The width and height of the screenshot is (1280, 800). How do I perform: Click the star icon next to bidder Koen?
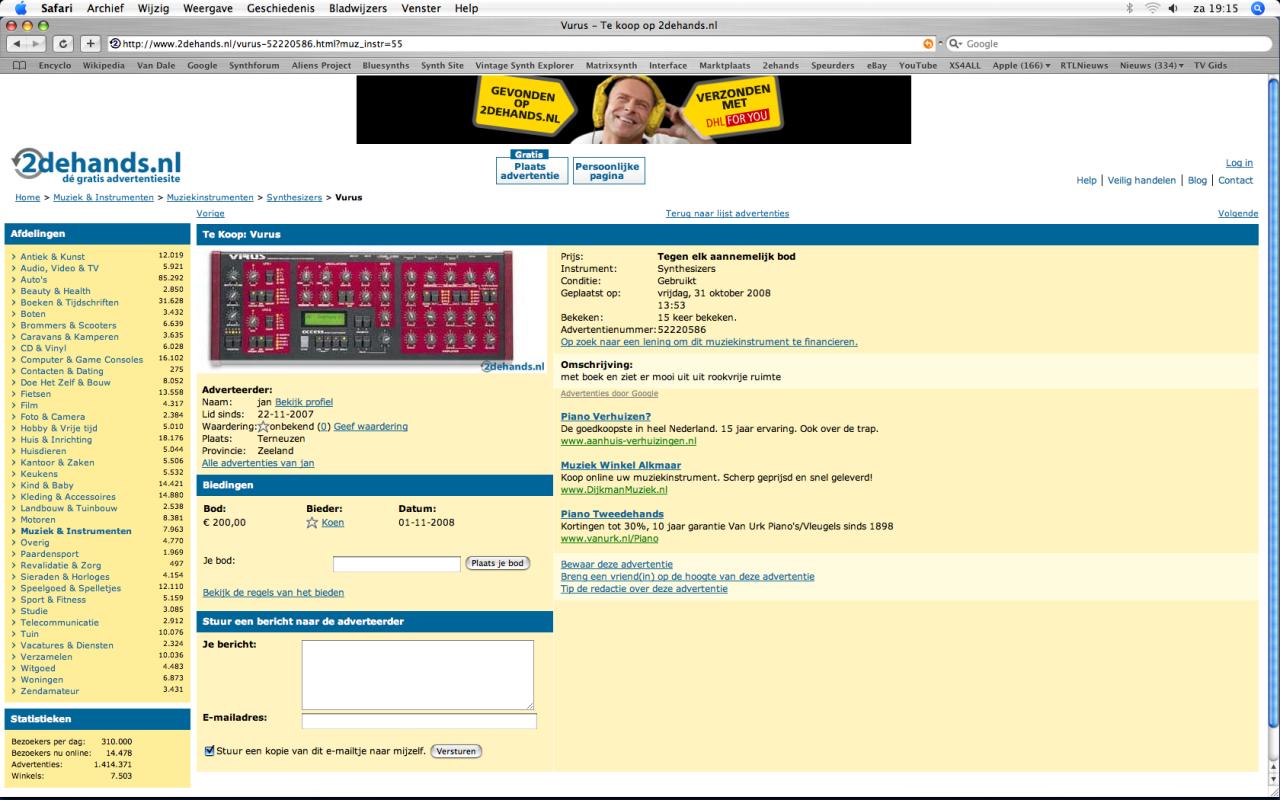[x=312, y=522]
